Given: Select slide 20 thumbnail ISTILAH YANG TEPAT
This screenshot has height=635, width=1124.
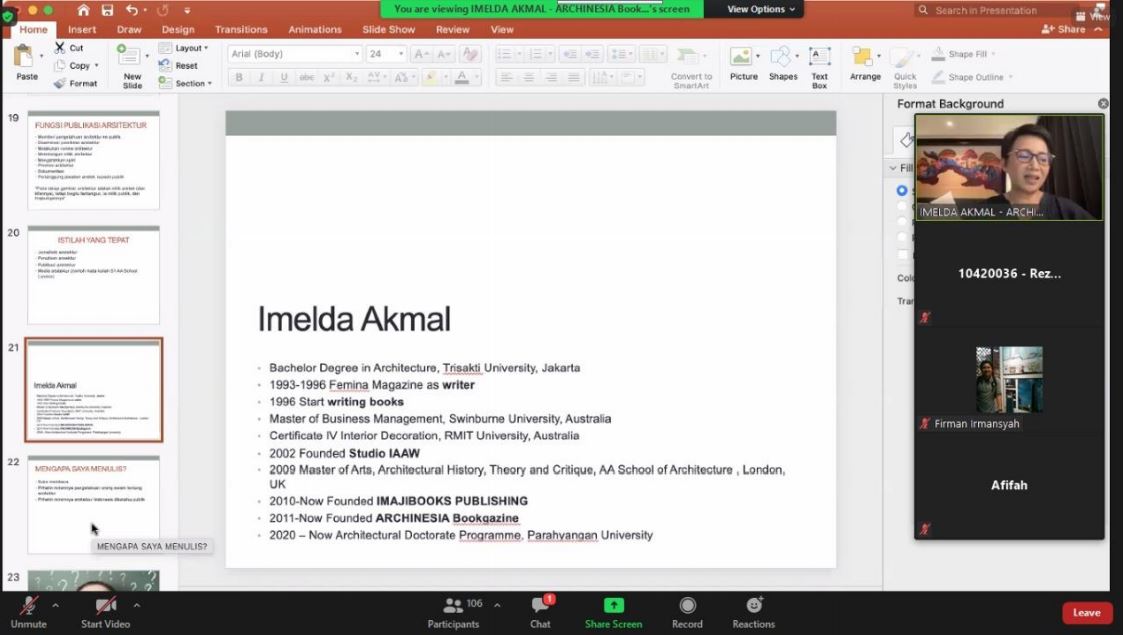Looking at the screenshot, I should pyautogui.click(x=93, y=274).
